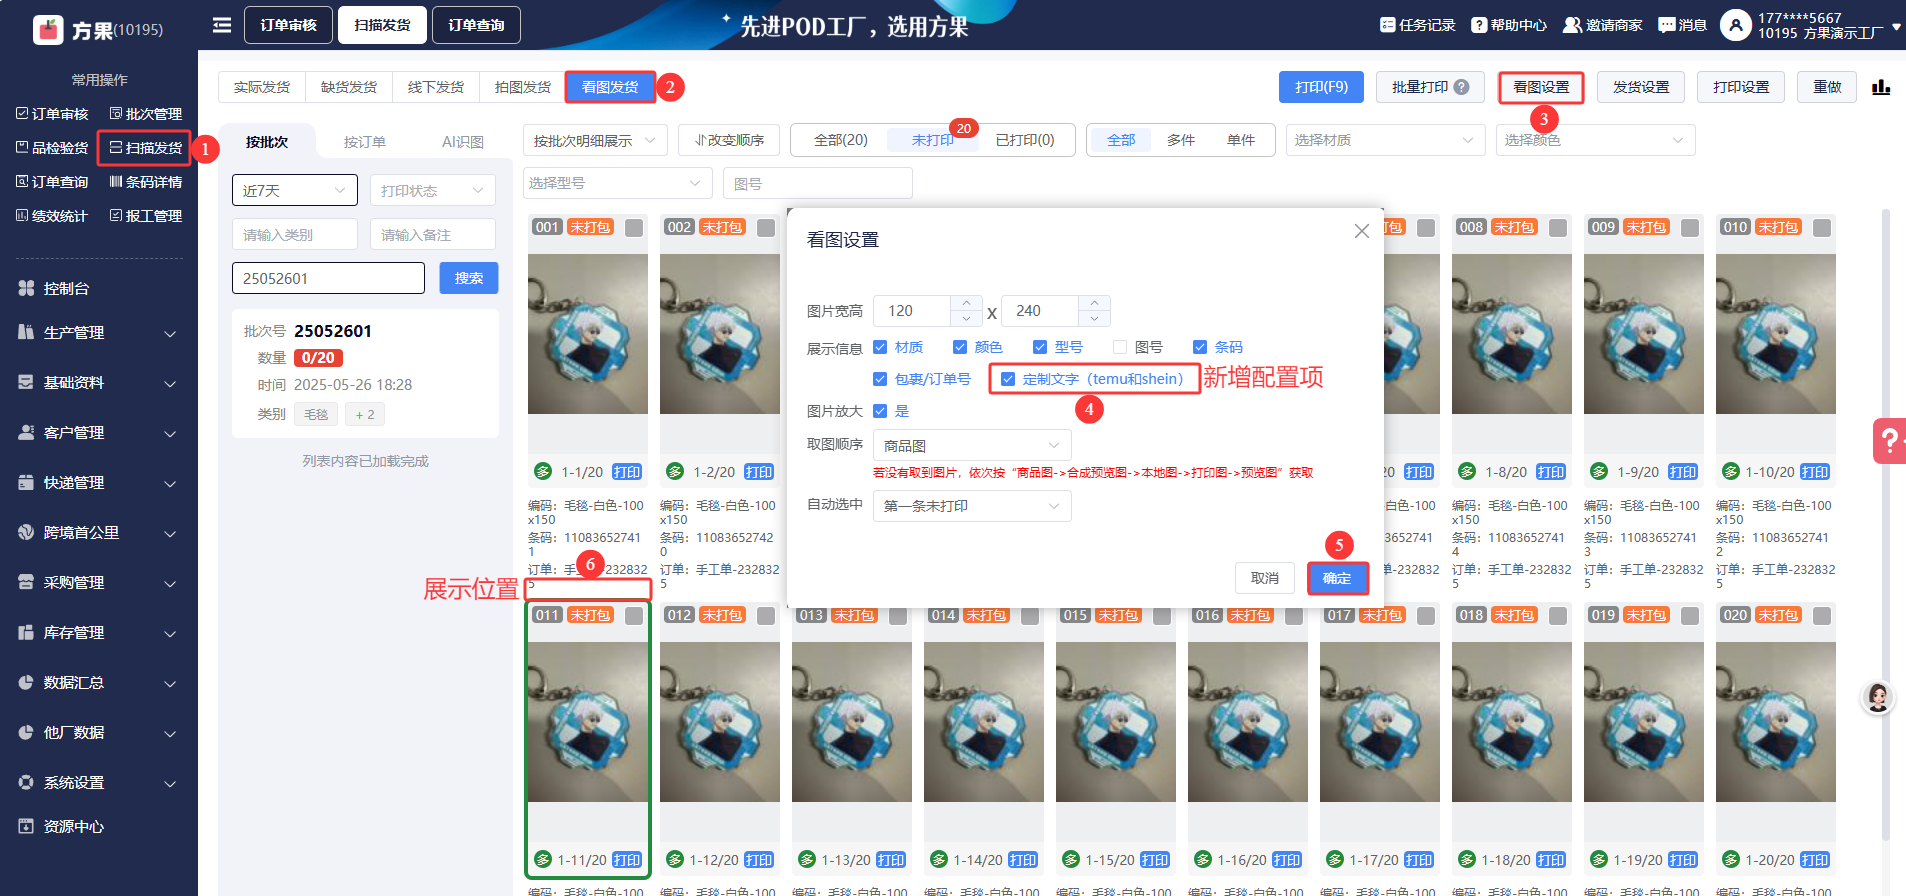Open the 自动选中 第一条未打印 dropdown
The image size is (1906, 896).
click(972, 505)
